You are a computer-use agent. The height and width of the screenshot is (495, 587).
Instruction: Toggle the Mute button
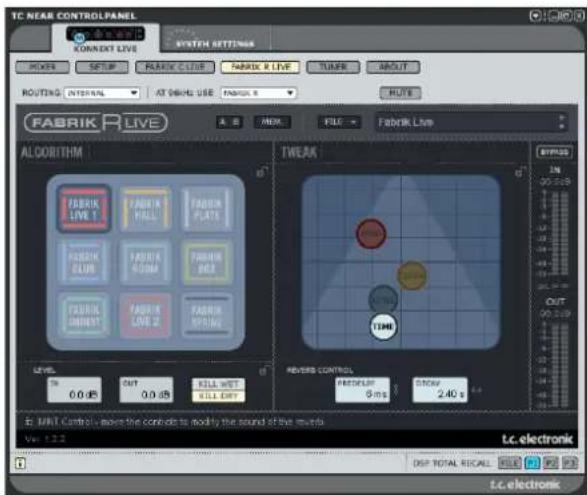pos(400,92)
